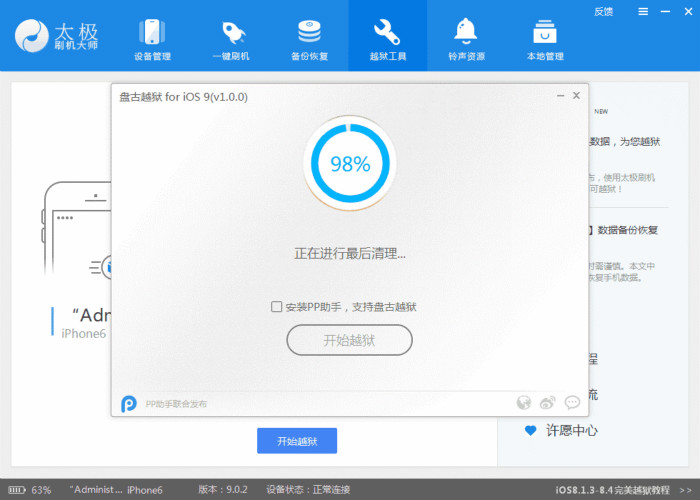Click the PP助手 logo icon in dialog footer
This screenshot has height=500, width=700.
(x=129, y=404)
